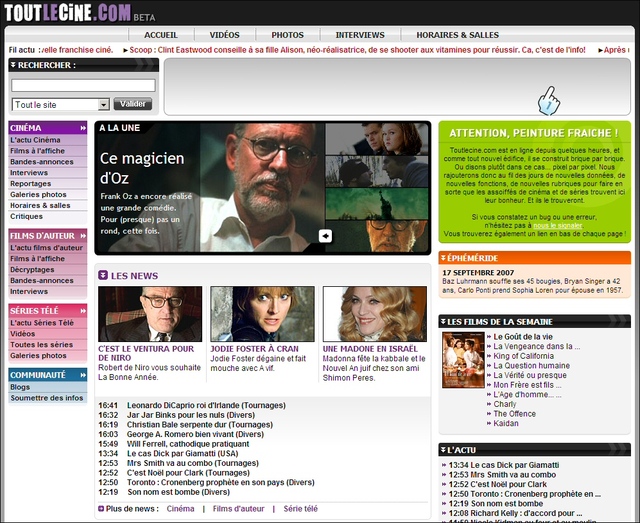Click the TouteLeCine.com logo
Screen dimensions: 640x523
(x=66, y=13)
